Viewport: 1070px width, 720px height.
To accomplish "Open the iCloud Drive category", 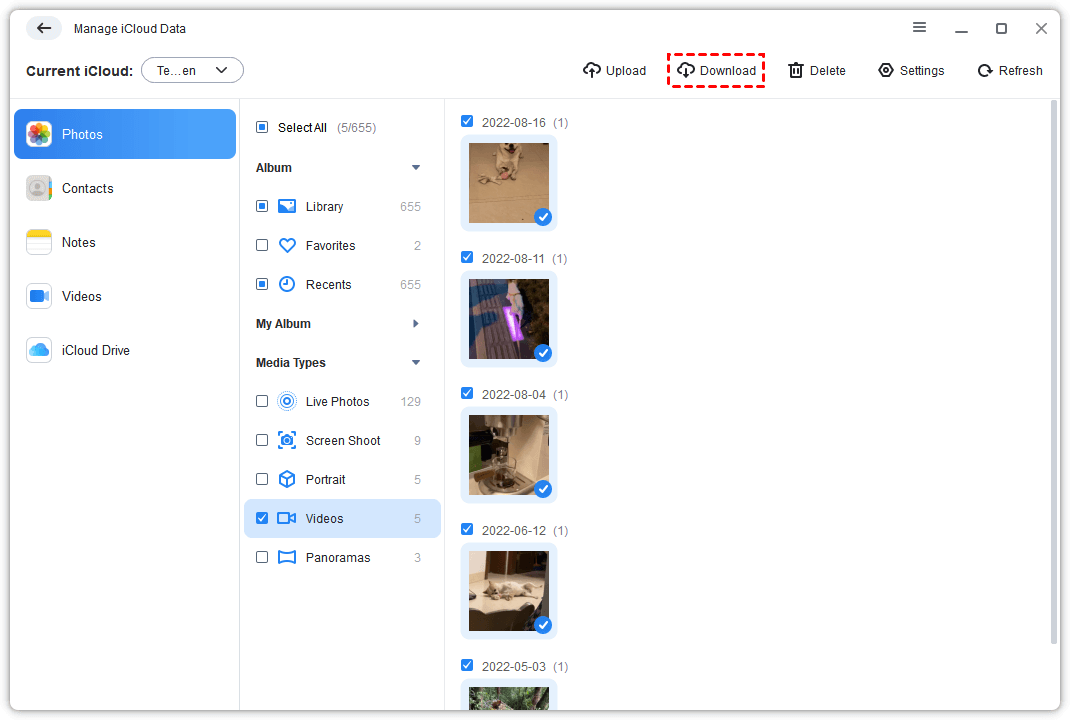I will point(125,349).
